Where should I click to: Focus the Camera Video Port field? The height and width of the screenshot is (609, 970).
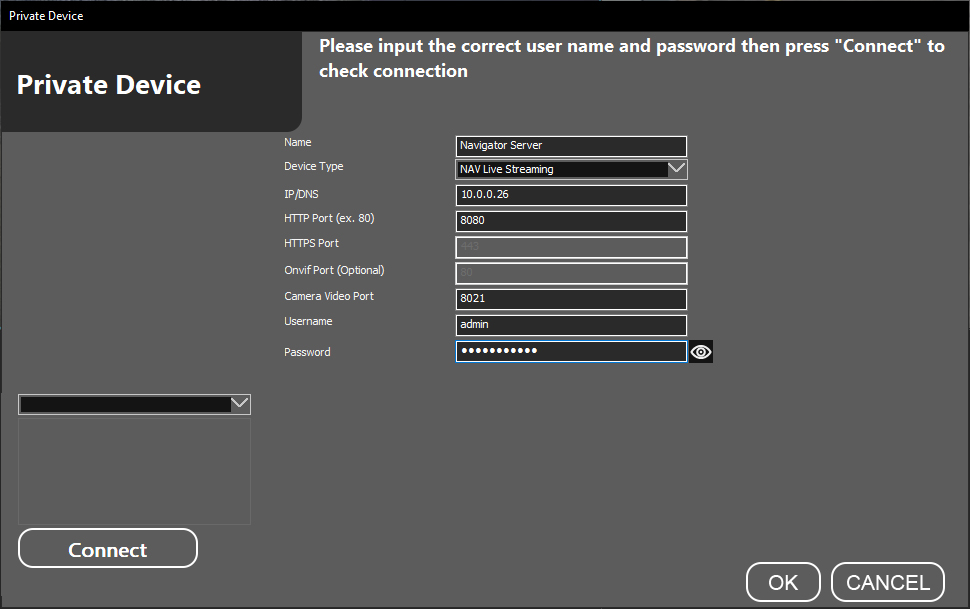(x=571, y=299)
